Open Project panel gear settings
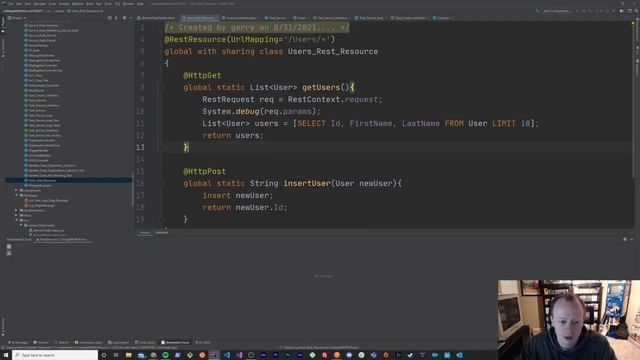 (124, 18)
